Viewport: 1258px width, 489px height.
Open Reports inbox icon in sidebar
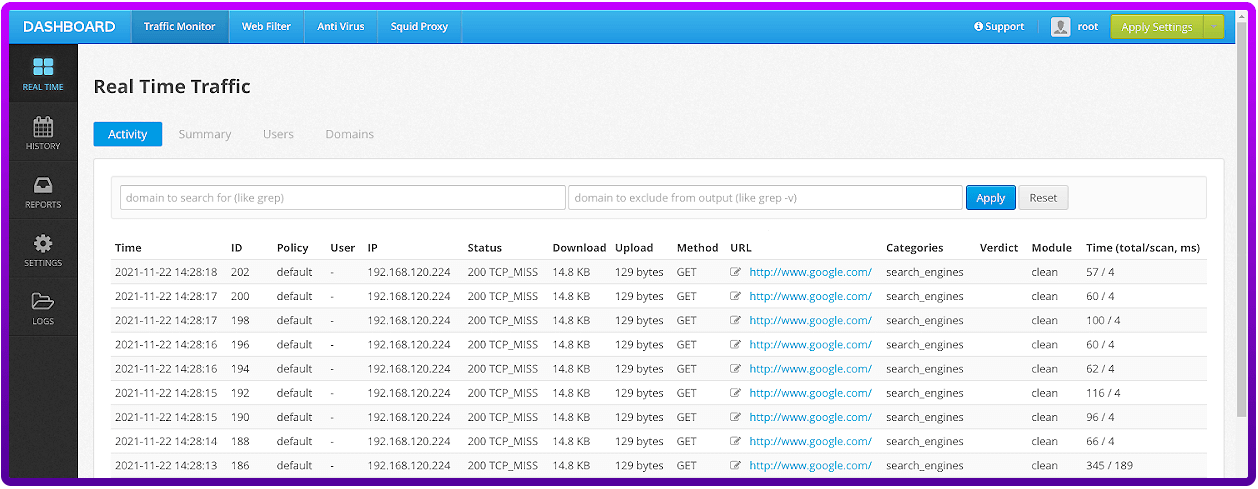43,186
